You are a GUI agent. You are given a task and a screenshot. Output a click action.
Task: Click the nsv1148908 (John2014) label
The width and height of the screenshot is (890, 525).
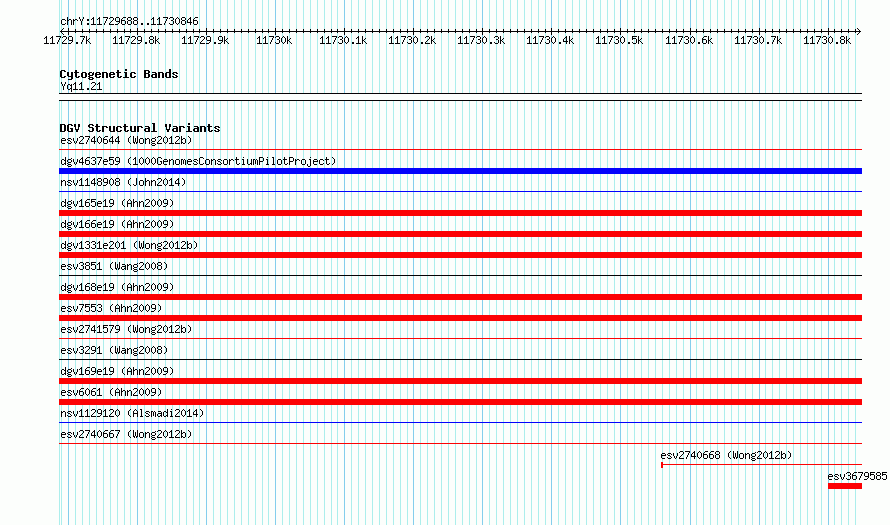pos(123,182)
